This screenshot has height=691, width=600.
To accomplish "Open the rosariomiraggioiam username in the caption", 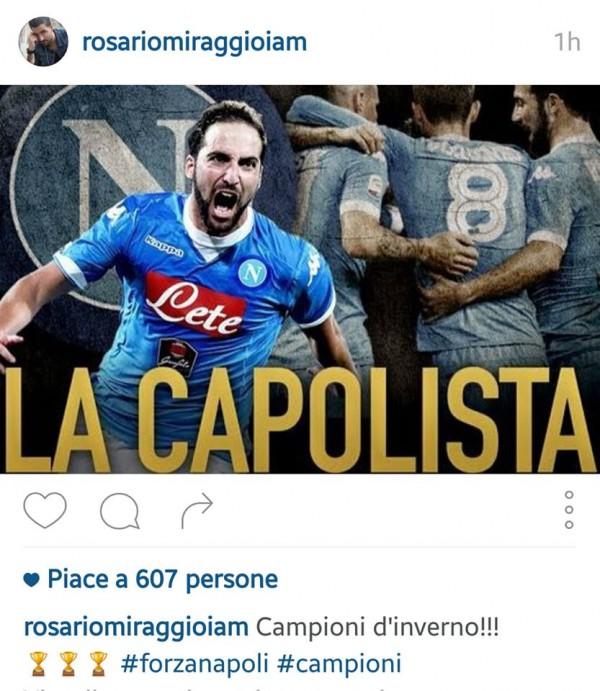I will point(136,627).
